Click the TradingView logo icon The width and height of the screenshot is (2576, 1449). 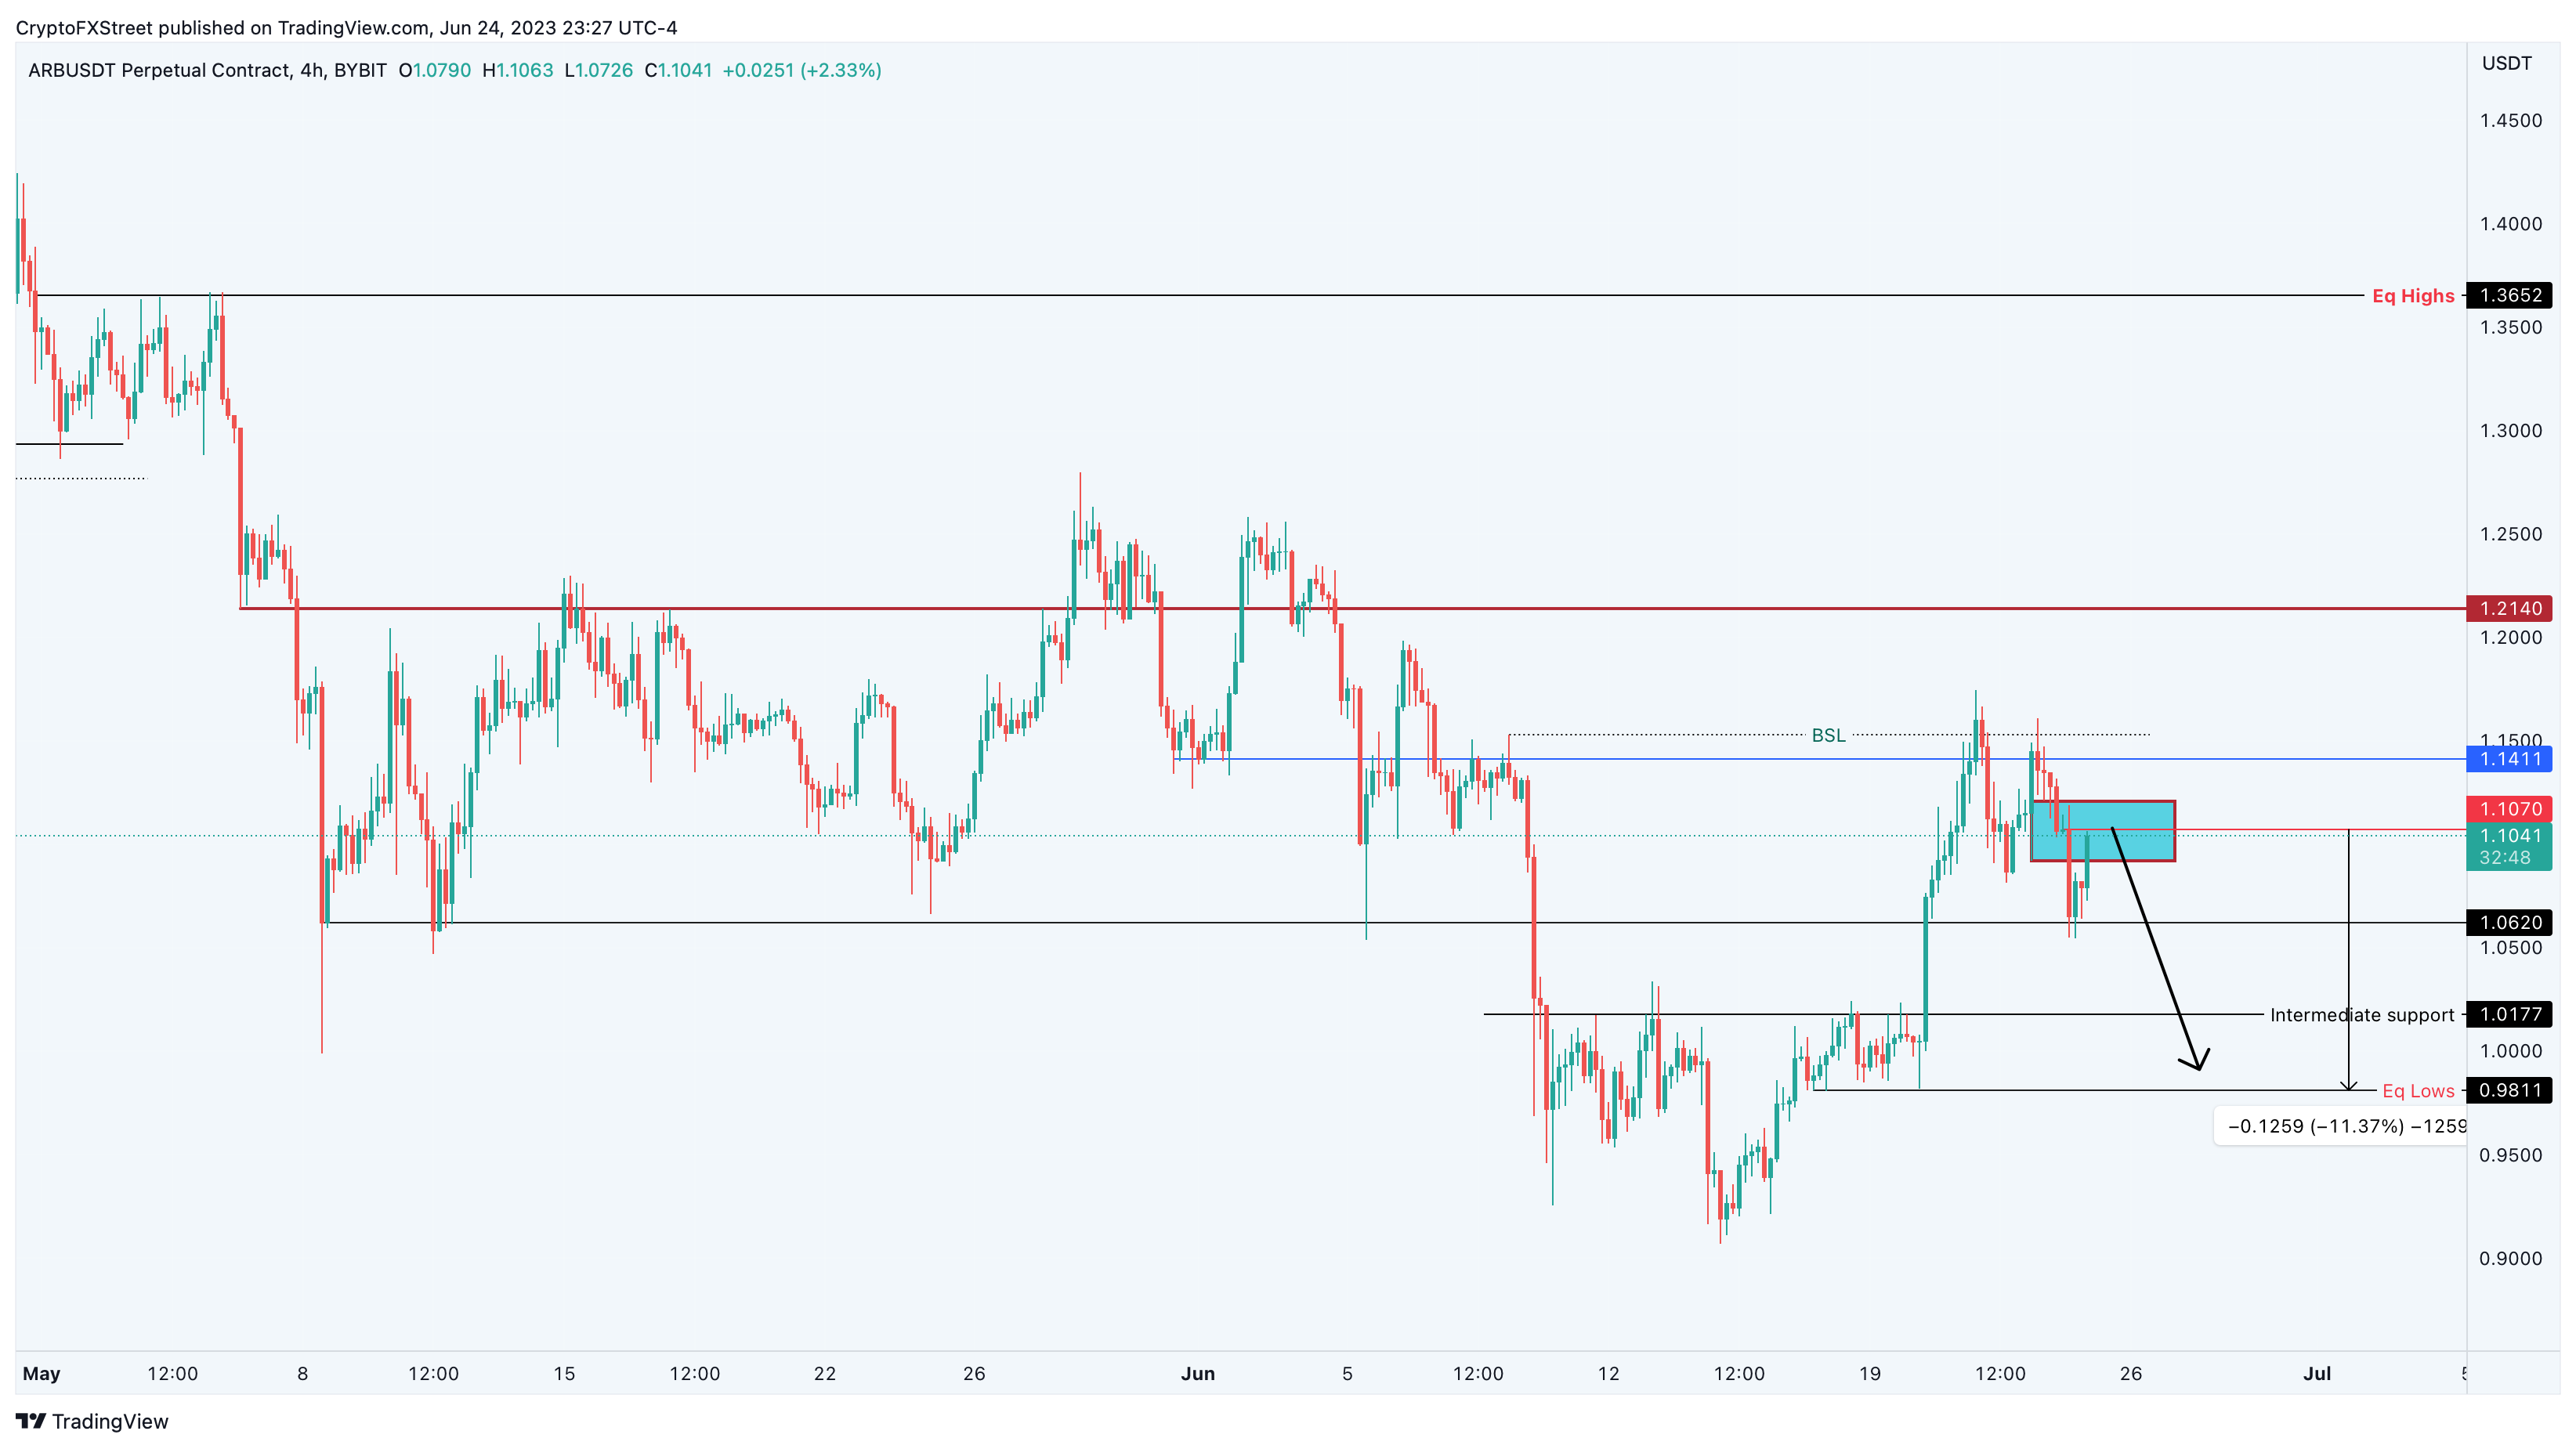click(x=31, y=1421)
